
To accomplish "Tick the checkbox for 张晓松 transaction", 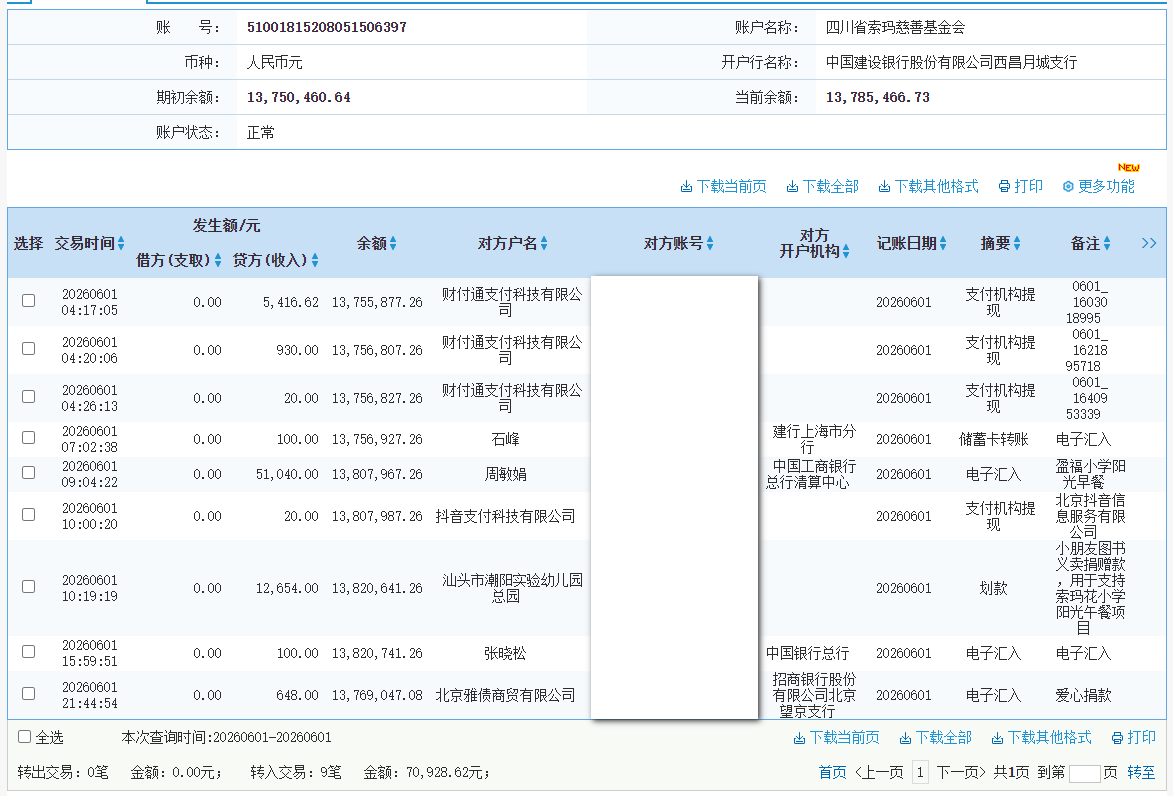I will tap(28, 652).
